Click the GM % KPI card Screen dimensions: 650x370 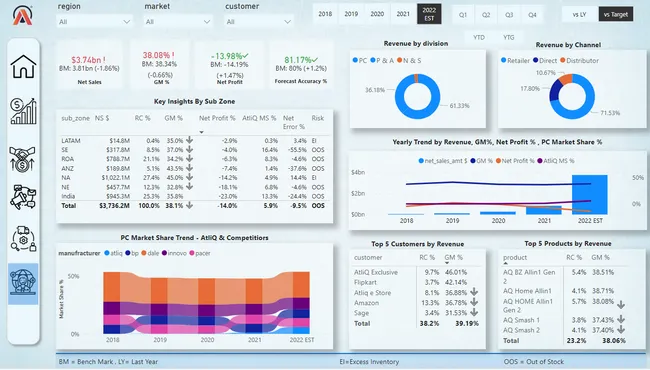click(x=160, y=65)
